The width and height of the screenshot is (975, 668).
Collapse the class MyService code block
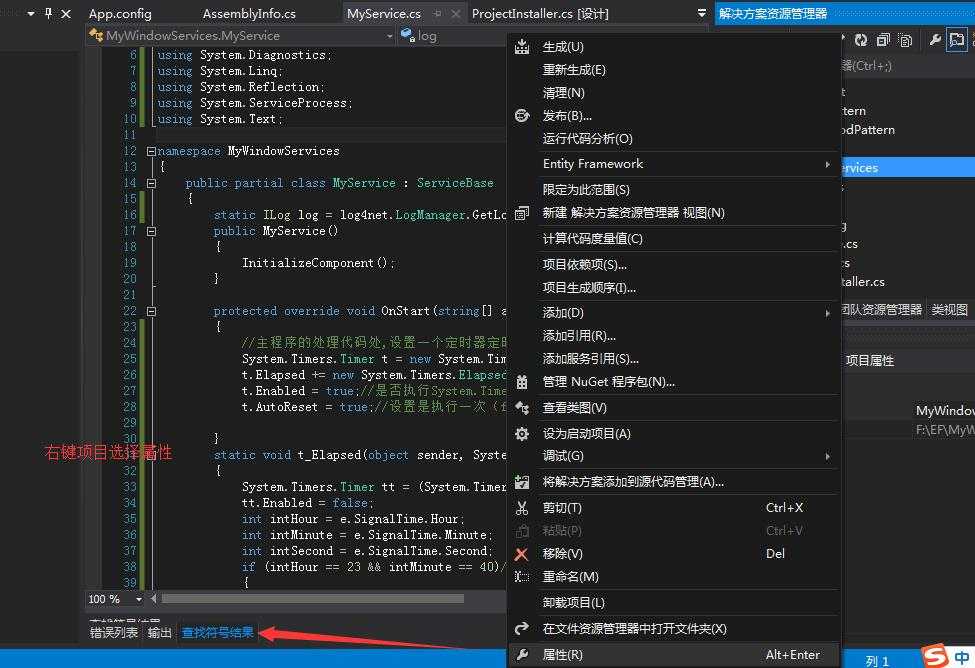pyautogui.click(x=151, y=183)
